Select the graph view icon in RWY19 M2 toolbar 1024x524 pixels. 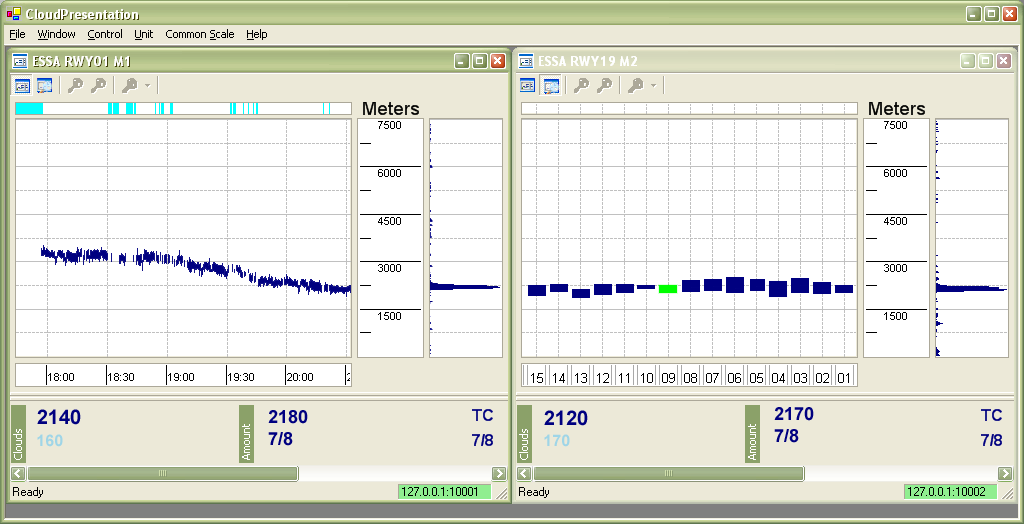(x=528, y=86)
